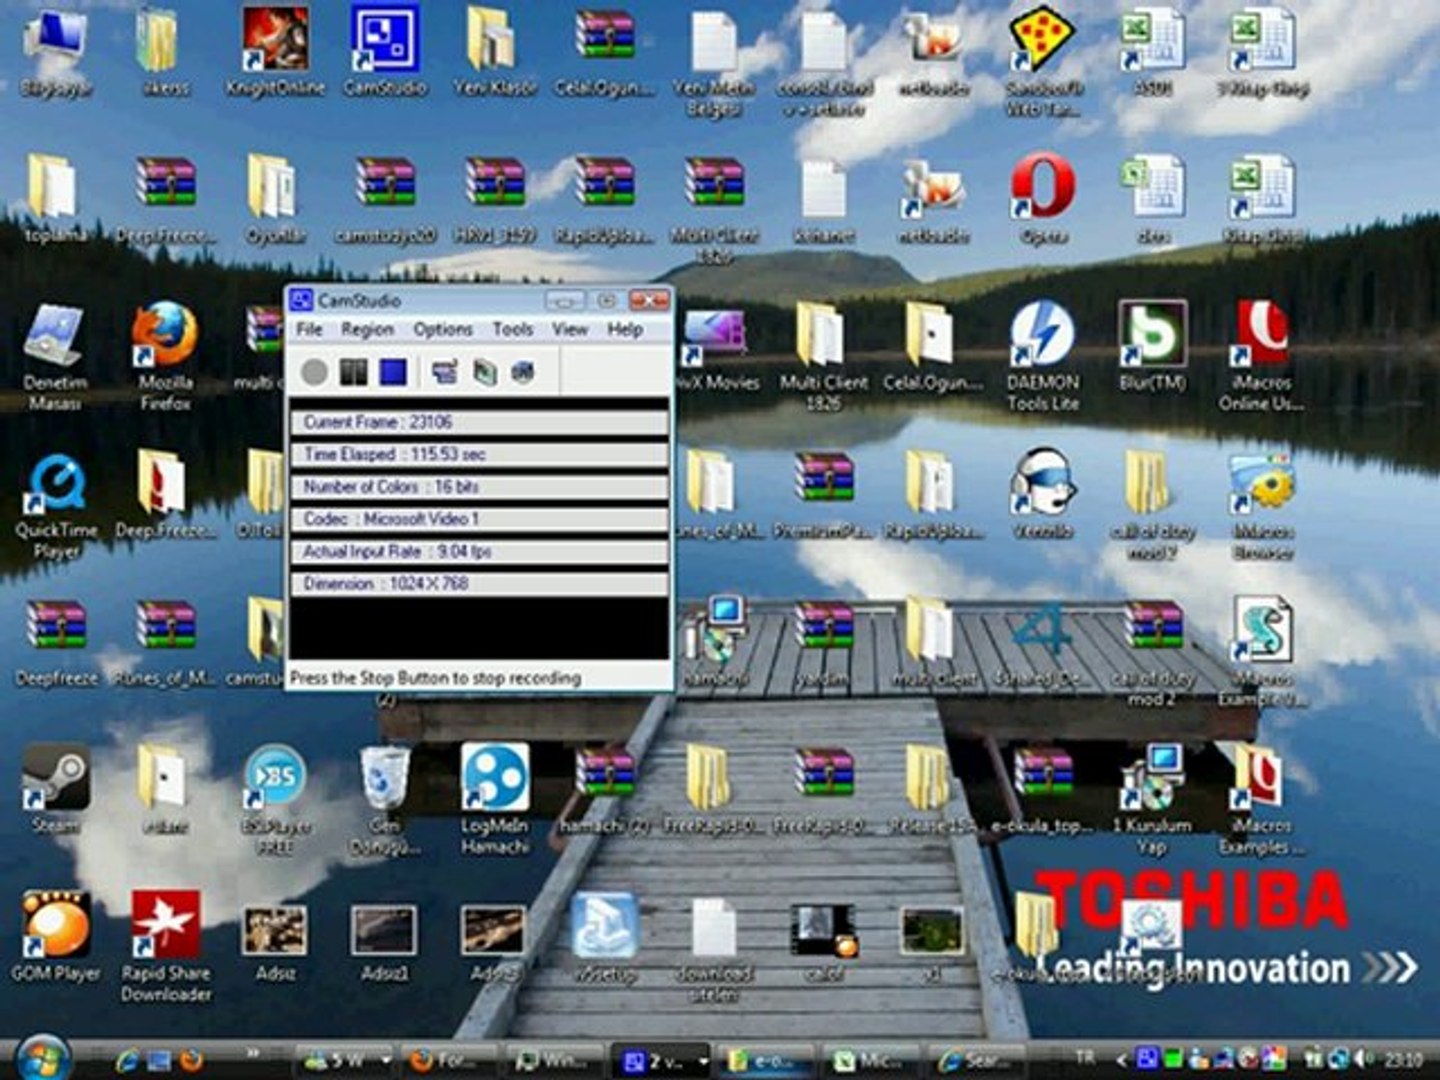Select the 1 Kurulum Yap desktop icon
The height and width of the screenshot is (1080, 1440).
pyautogui.click(x=1152, y=800)
